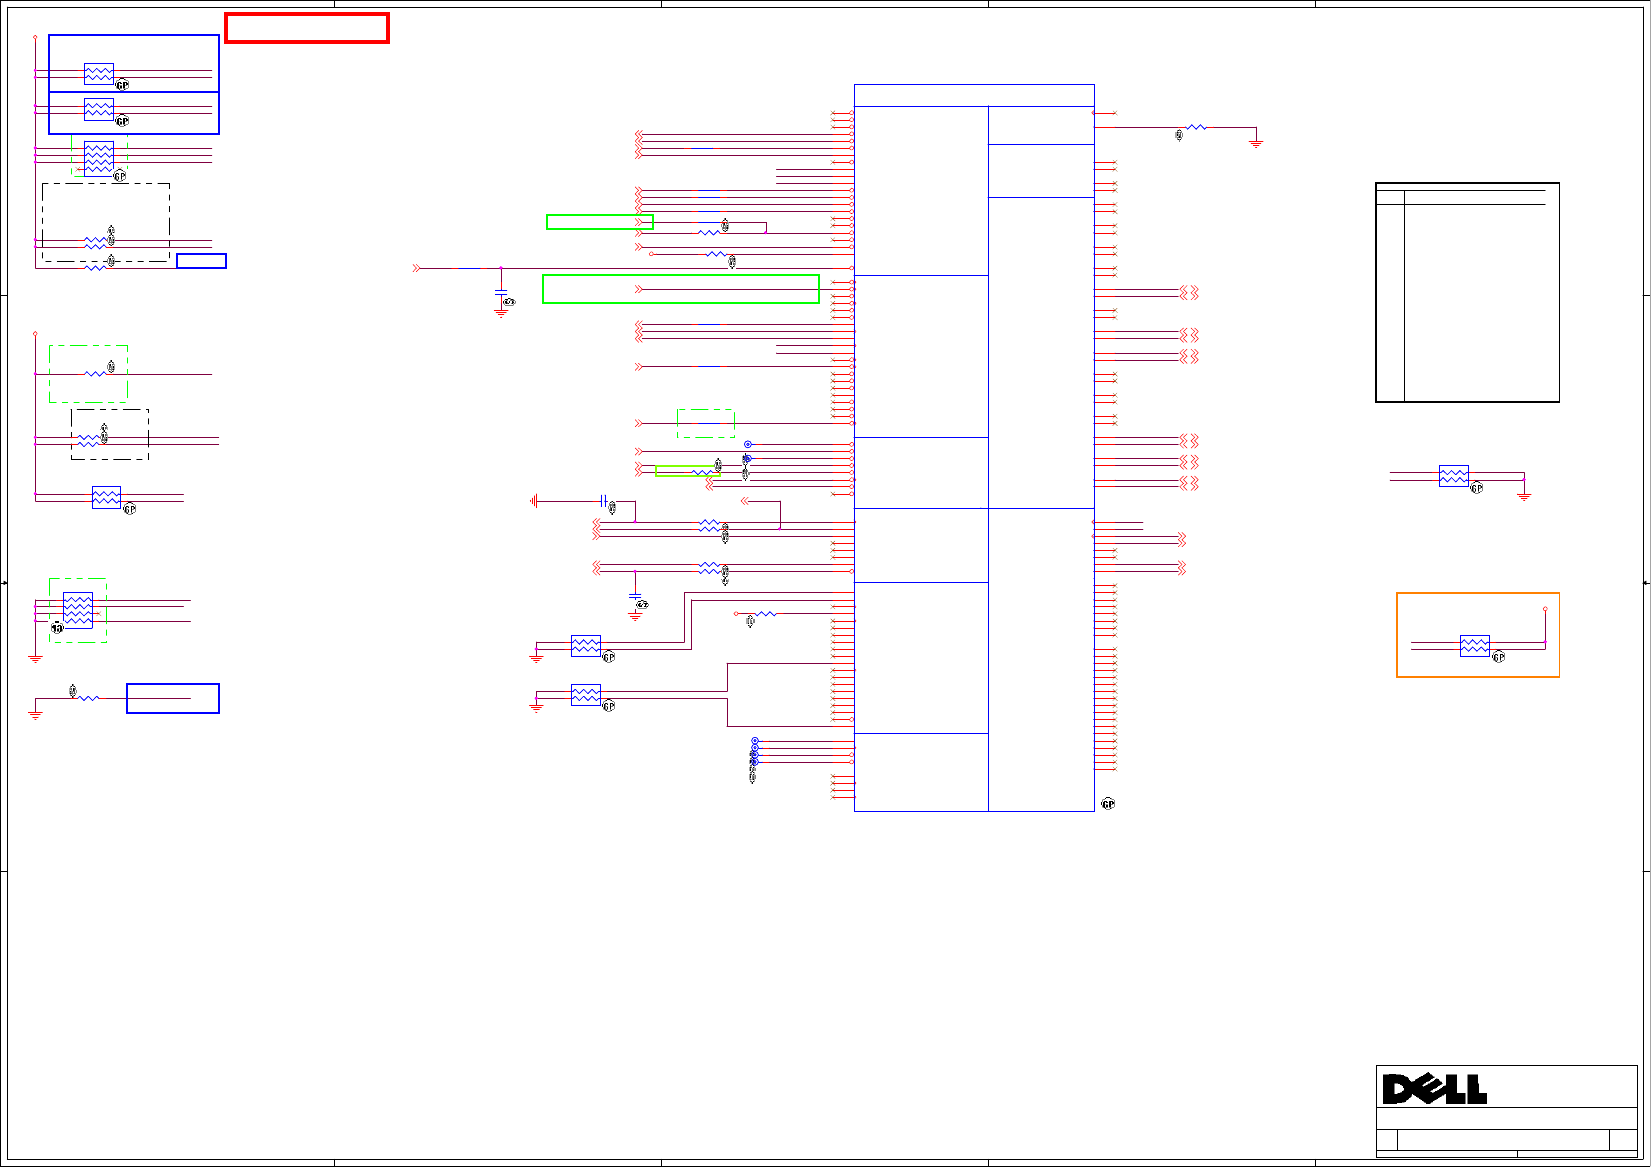Viewport: 1651px width, 1167px height.
Task: Click the resistor pack in the topmost blue box
Action: [99, 74]
